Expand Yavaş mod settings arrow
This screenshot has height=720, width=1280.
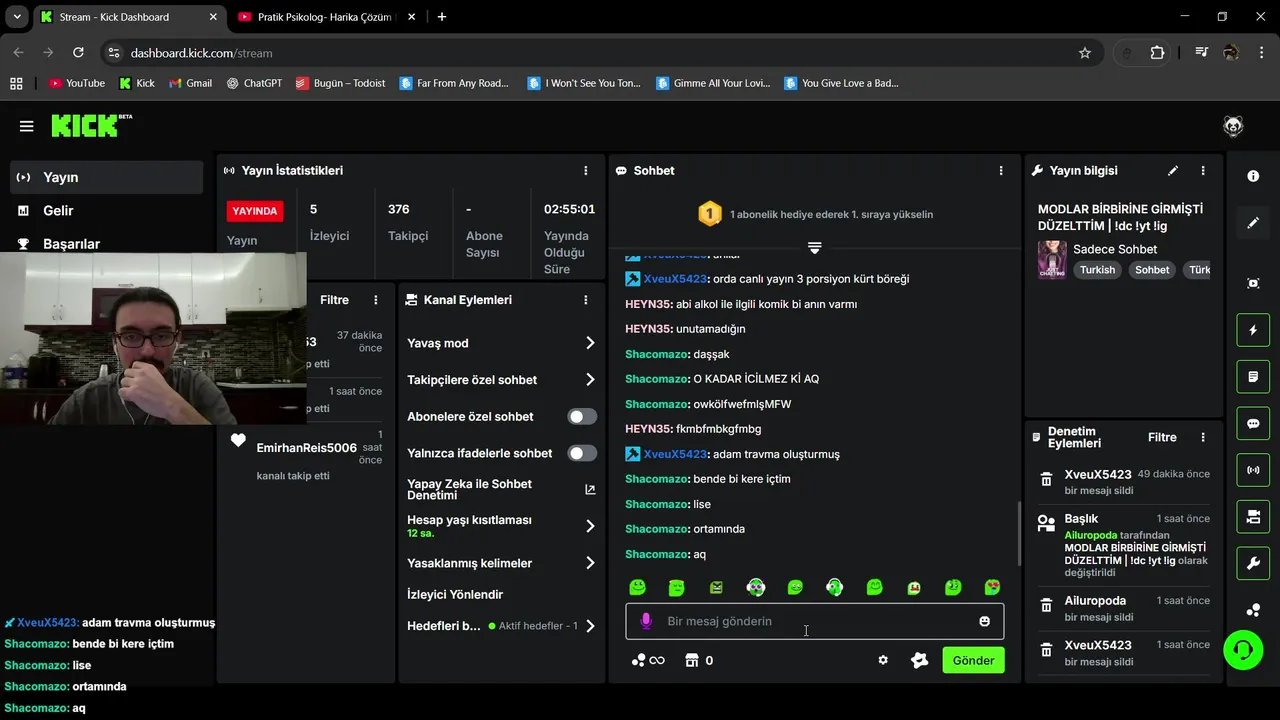590,343
